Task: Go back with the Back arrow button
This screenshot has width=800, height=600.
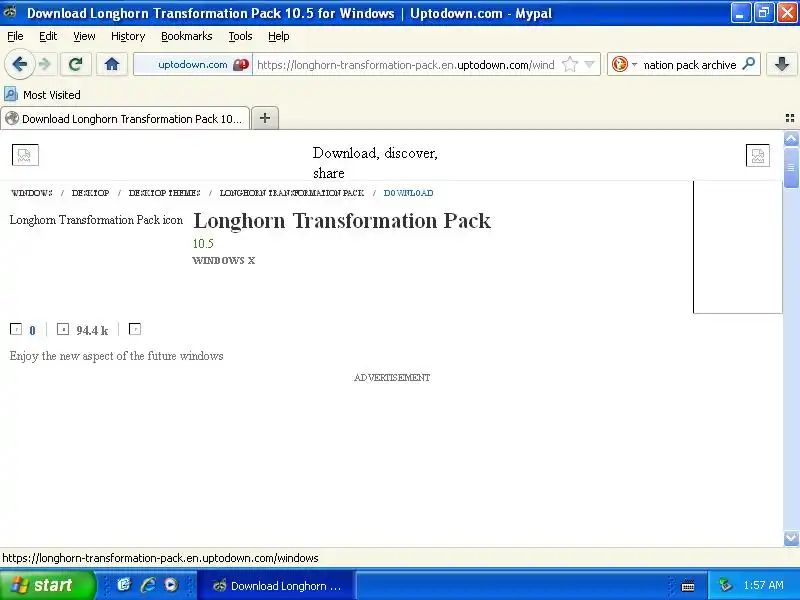Action: click(x=20, y=64)
